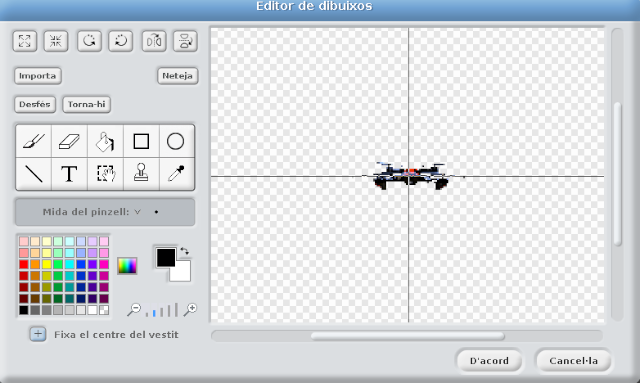Image resolution: width=640 pixels, height=383 pixels.
Task: Click the horizontal canvas scrollbar
Action: click(x=407, y=336)
